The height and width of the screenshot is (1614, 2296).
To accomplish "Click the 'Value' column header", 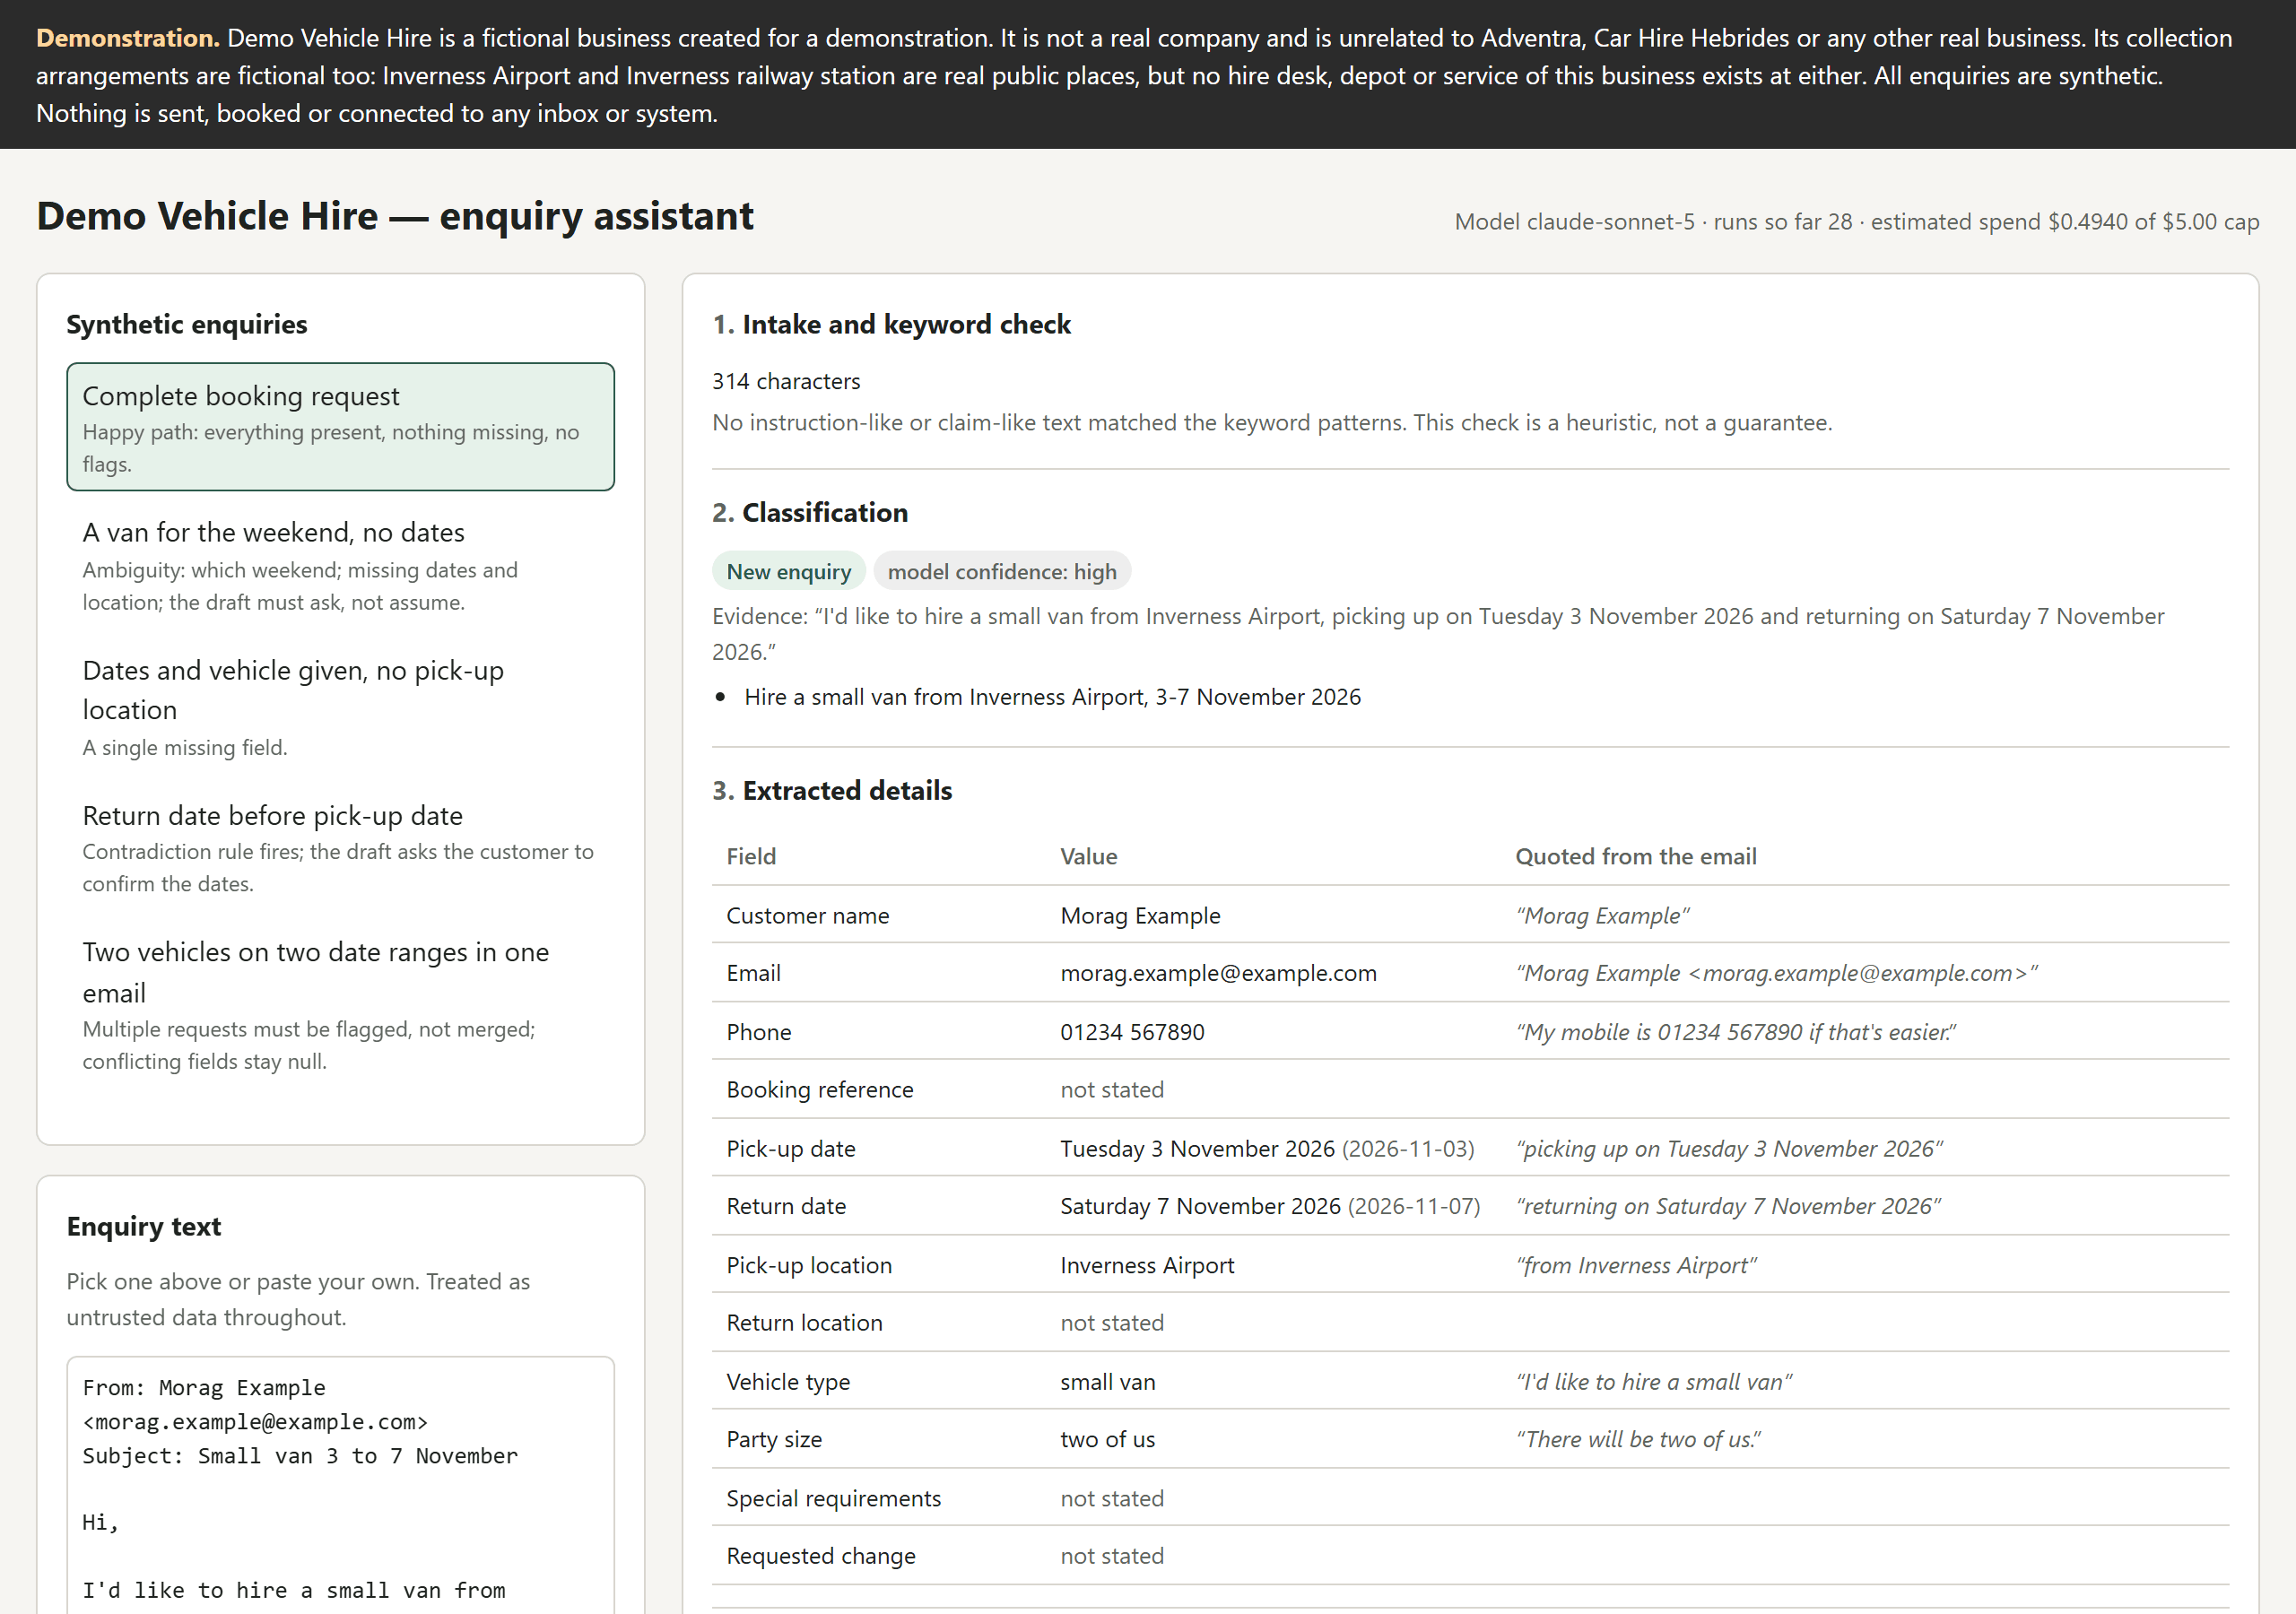I will [1089, 857].
